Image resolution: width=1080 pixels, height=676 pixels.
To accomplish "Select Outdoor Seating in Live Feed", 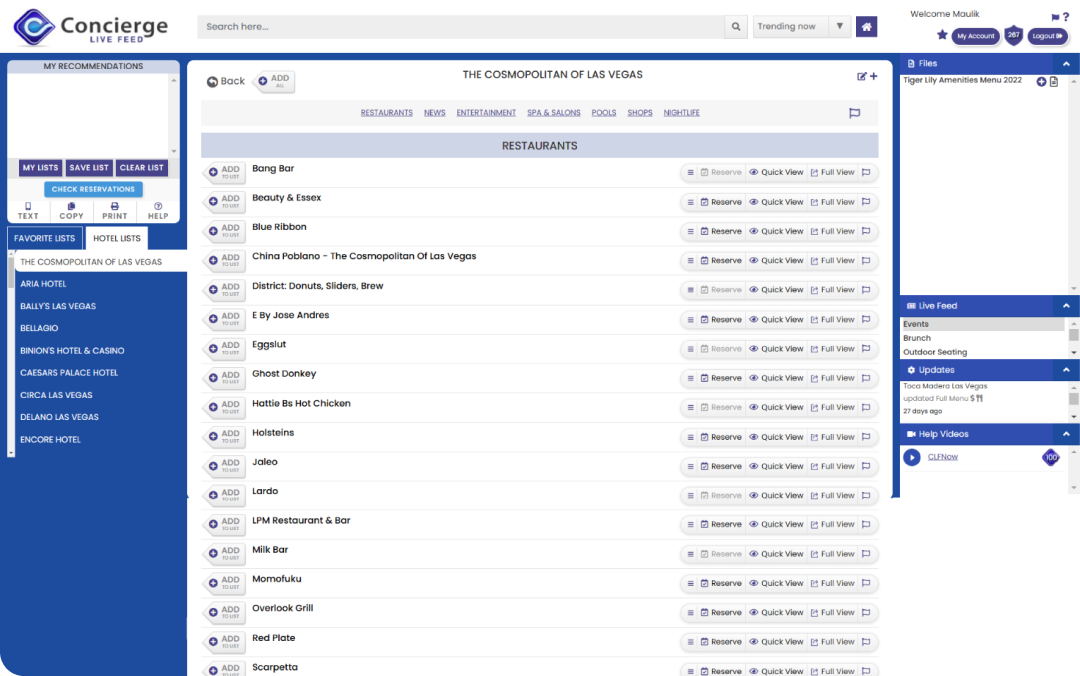I will 983,352.
